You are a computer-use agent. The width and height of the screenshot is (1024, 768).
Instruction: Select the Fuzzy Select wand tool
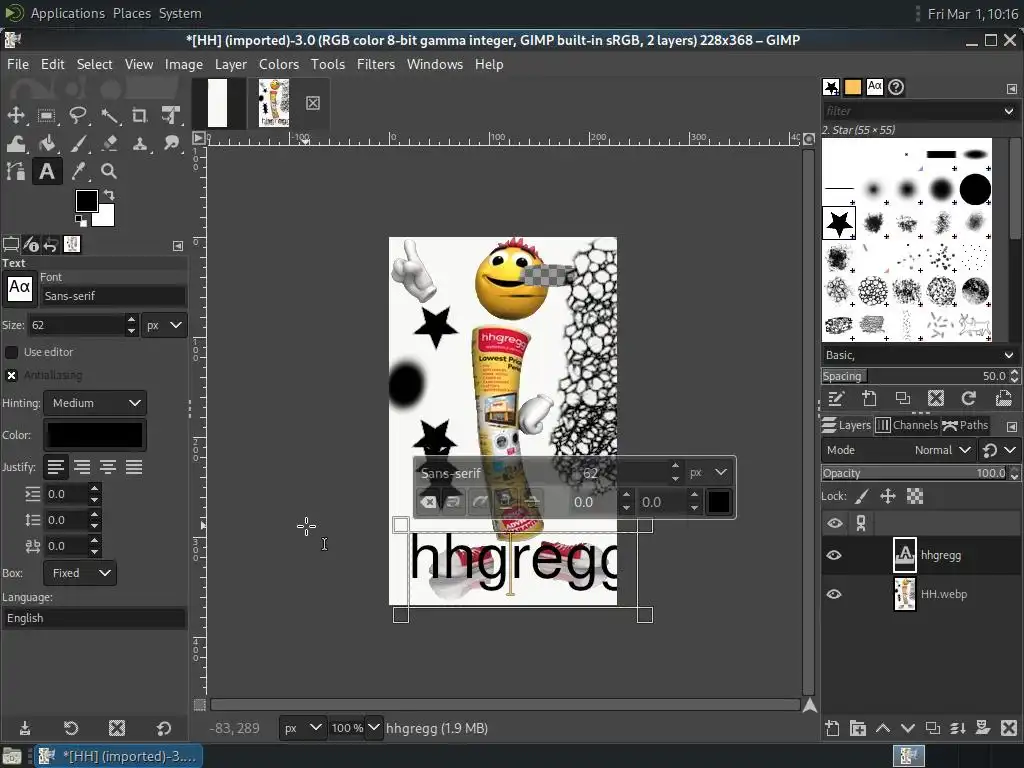[109, 116]
